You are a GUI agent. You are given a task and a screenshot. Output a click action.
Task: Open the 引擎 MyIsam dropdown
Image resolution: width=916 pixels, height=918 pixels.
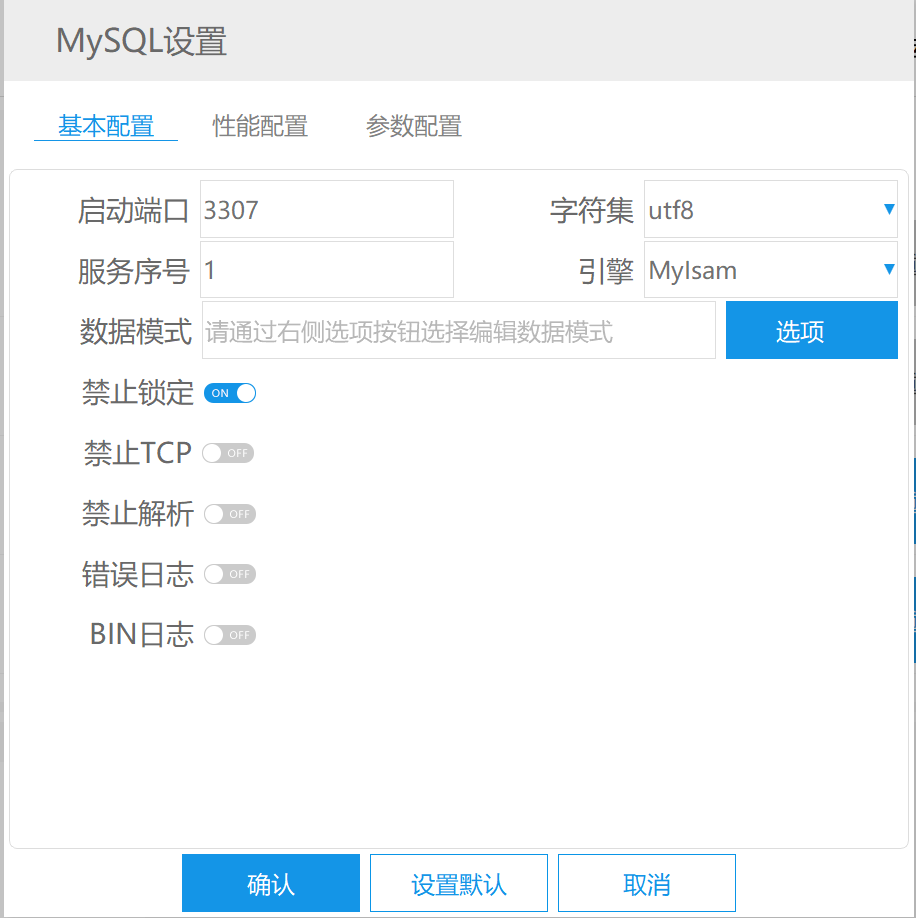(771, 270)
